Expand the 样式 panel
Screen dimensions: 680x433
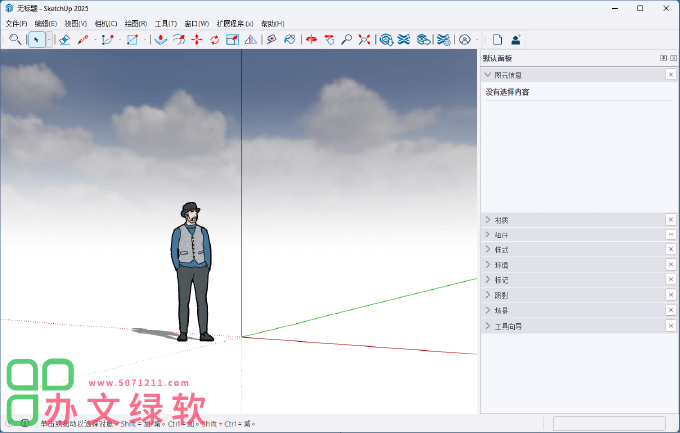[488, 249]
